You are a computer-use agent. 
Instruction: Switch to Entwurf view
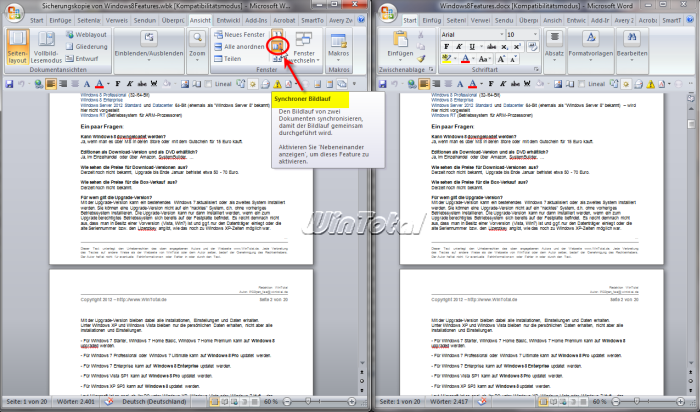click(x=82, y=58)
